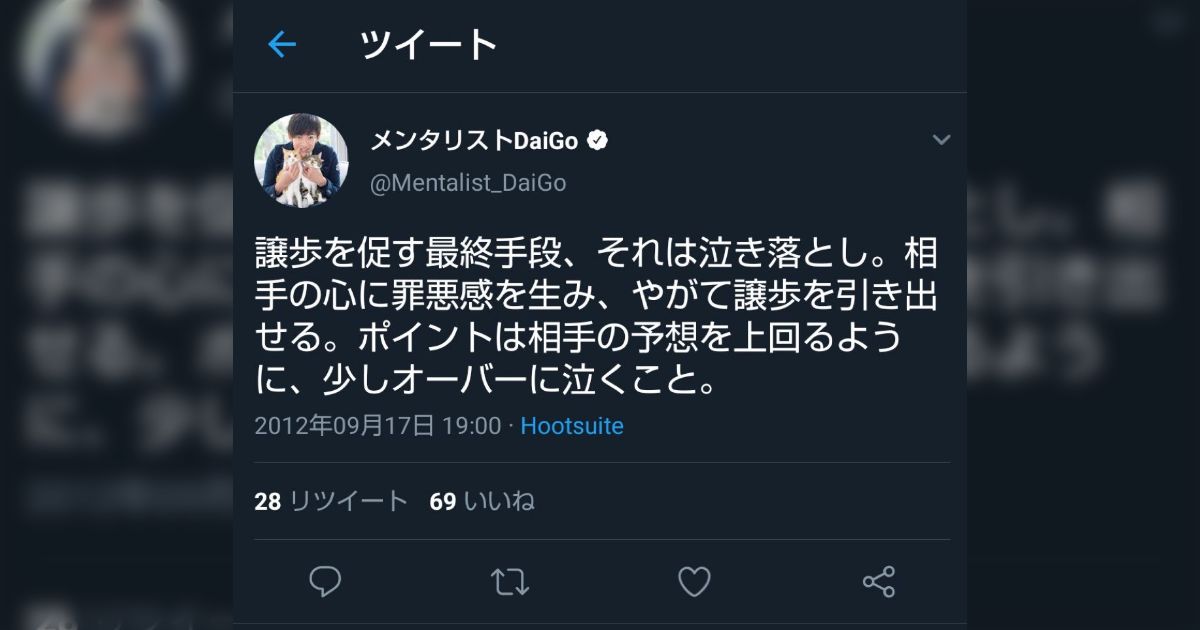This screenshot has height=630, width=1200.
Task: Like this tweet with the heart icon
Action: pos(693,581)
